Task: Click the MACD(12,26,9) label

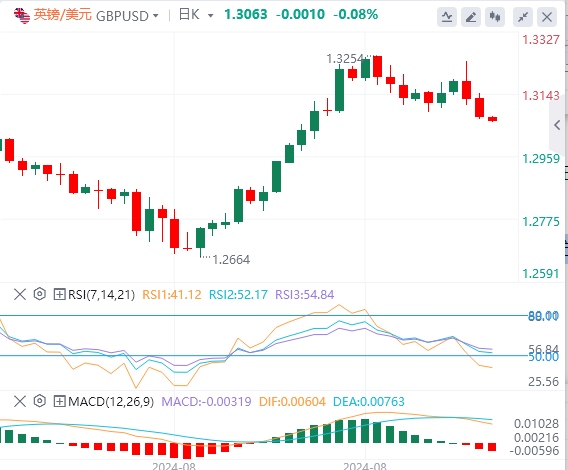Action: [x=111, y=402]
